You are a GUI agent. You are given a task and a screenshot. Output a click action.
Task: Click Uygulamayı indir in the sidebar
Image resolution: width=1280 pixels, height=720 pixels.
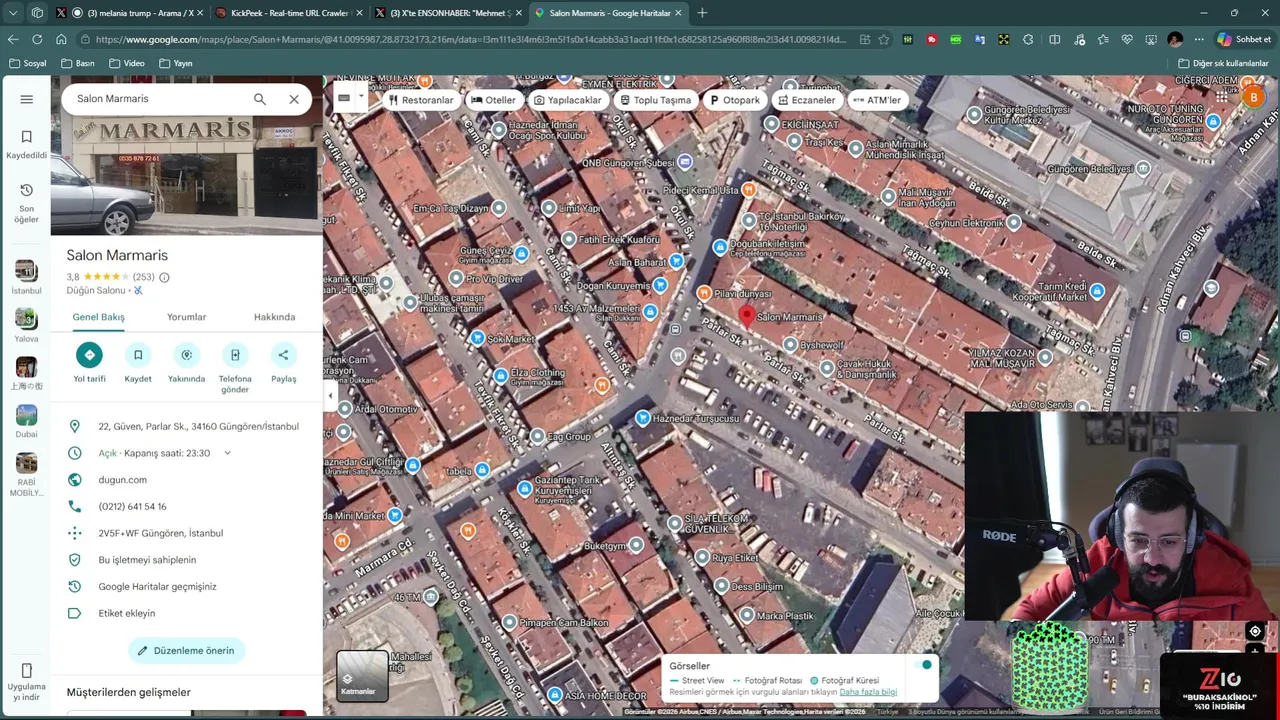coord(27,684)
